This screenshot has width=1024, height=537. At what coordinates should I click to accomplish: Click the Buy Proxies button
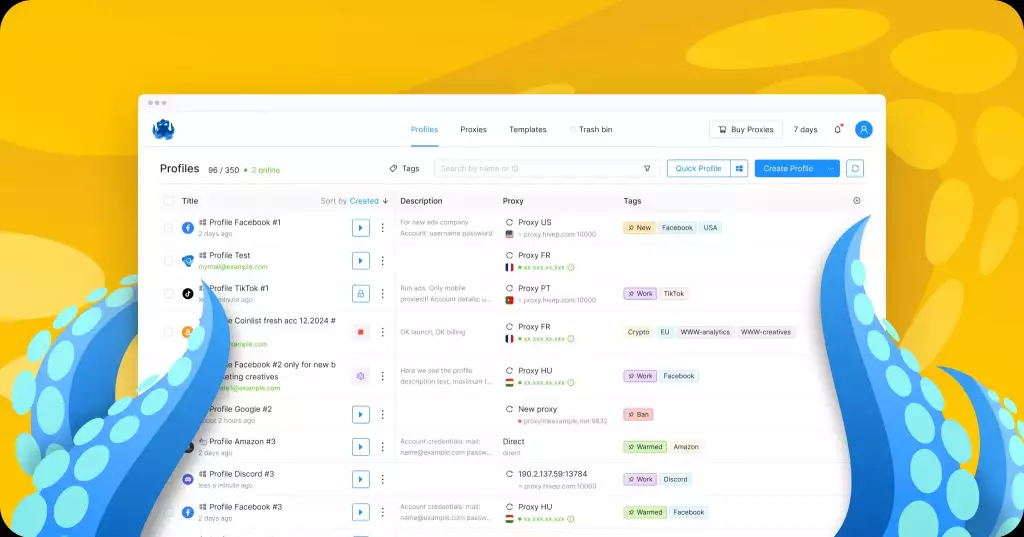[746, 129]
